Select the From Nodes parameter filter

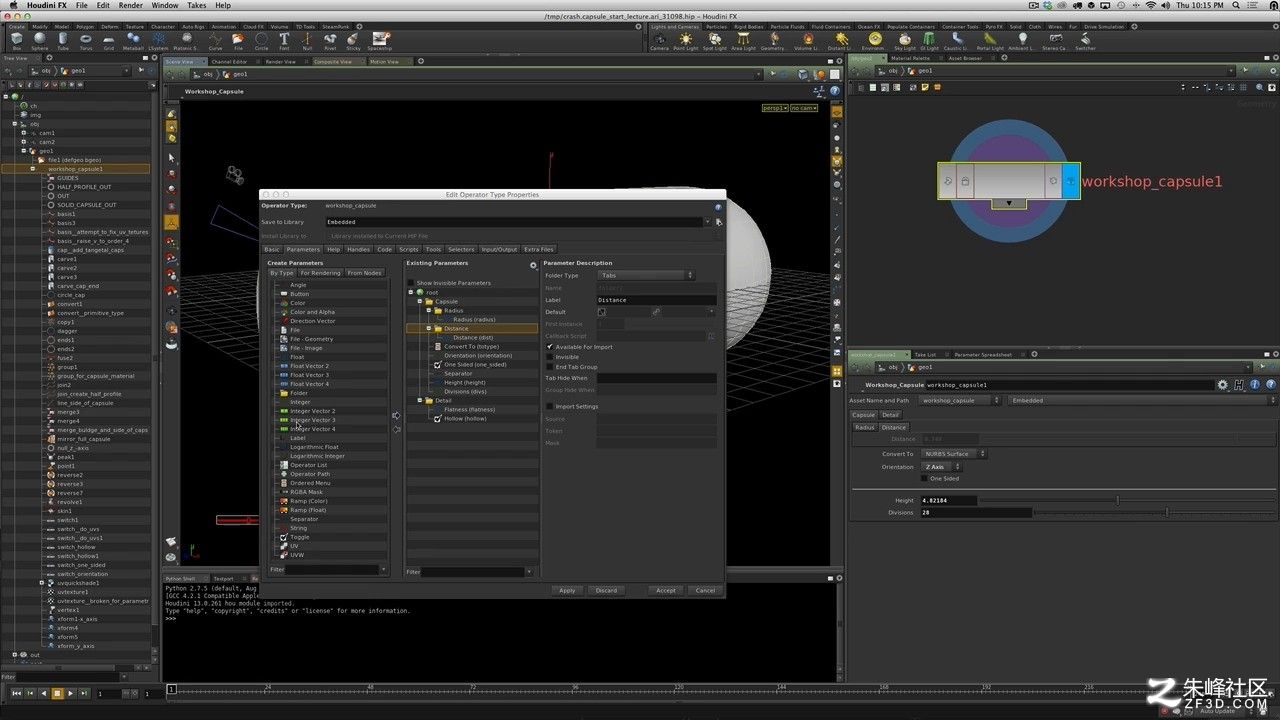364,273
